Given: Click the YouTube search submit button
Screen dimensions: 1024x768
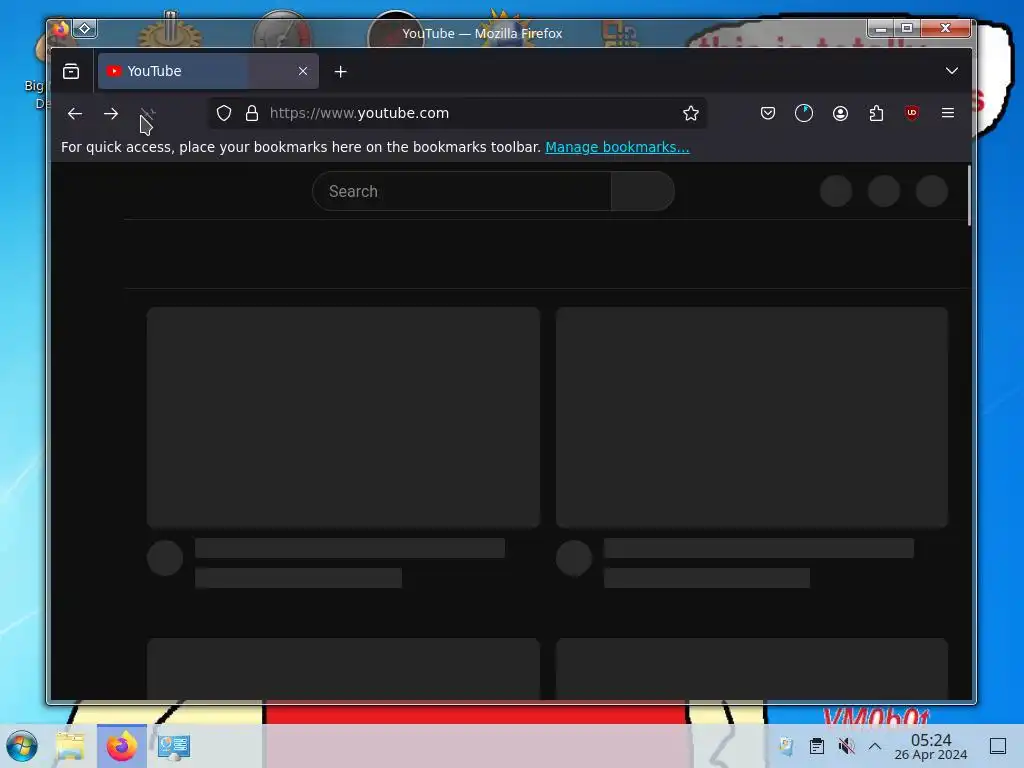Looking at the screenshot, I should [643, 191].
